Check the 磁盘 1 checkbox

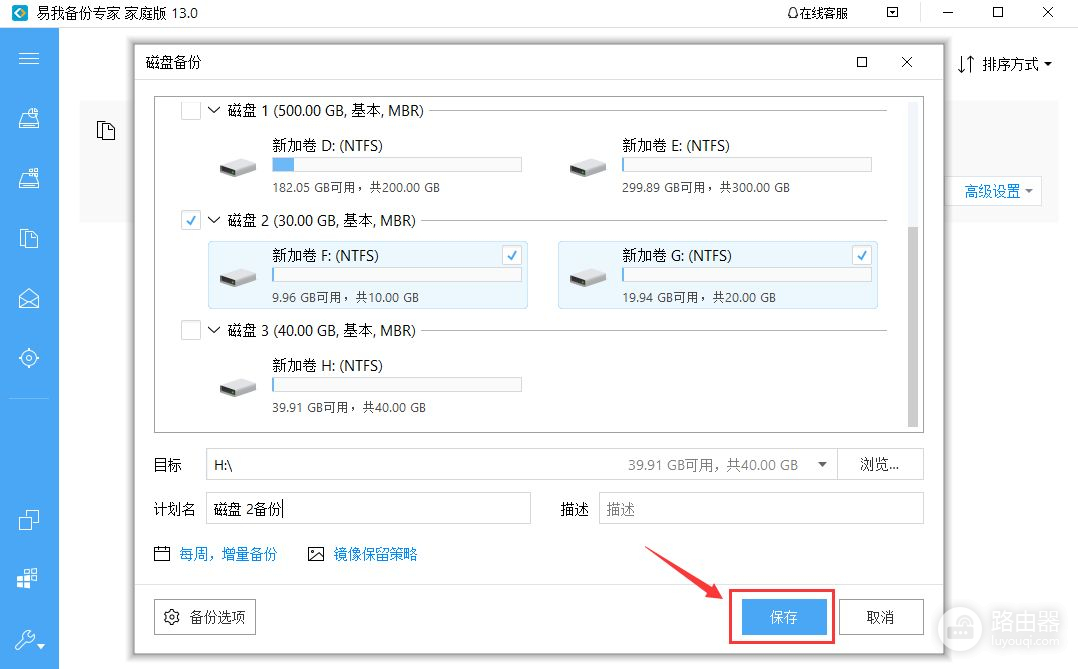pos(190,111)
